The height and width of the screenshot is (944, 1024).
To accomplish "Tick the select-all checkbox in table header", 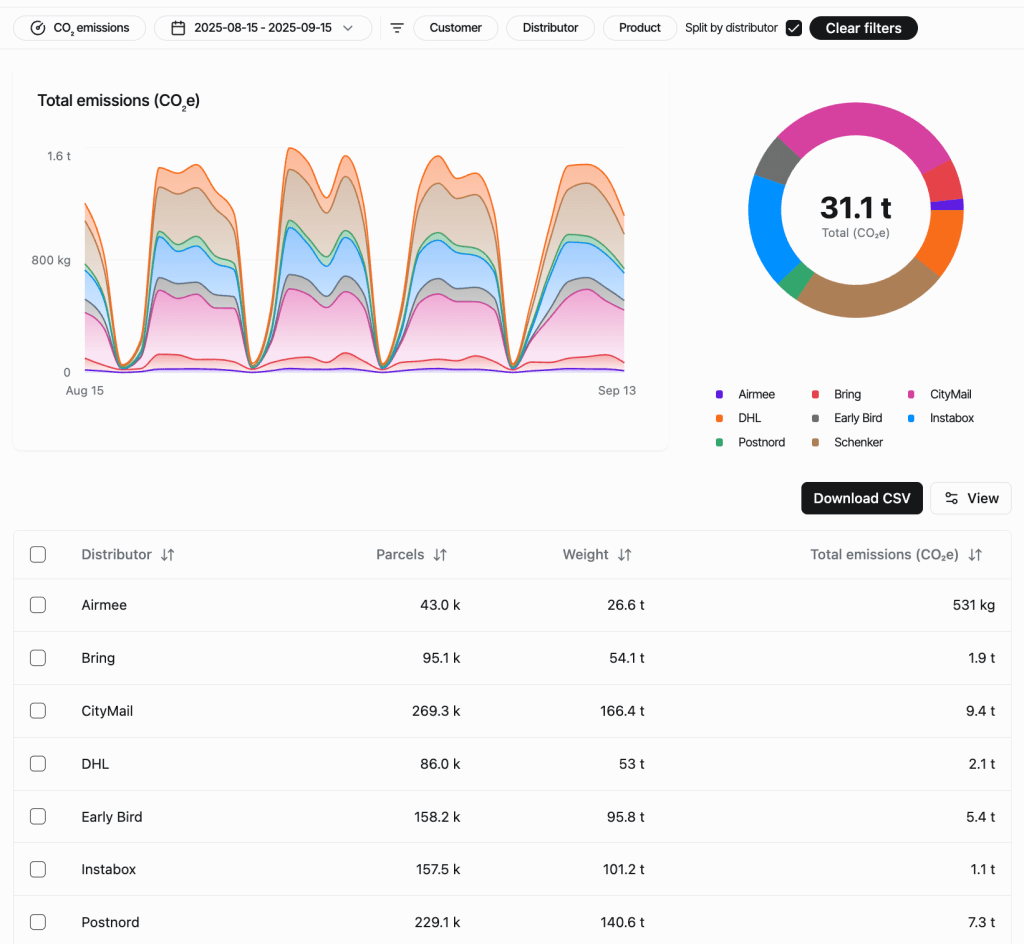I will [x=38, y=555].
